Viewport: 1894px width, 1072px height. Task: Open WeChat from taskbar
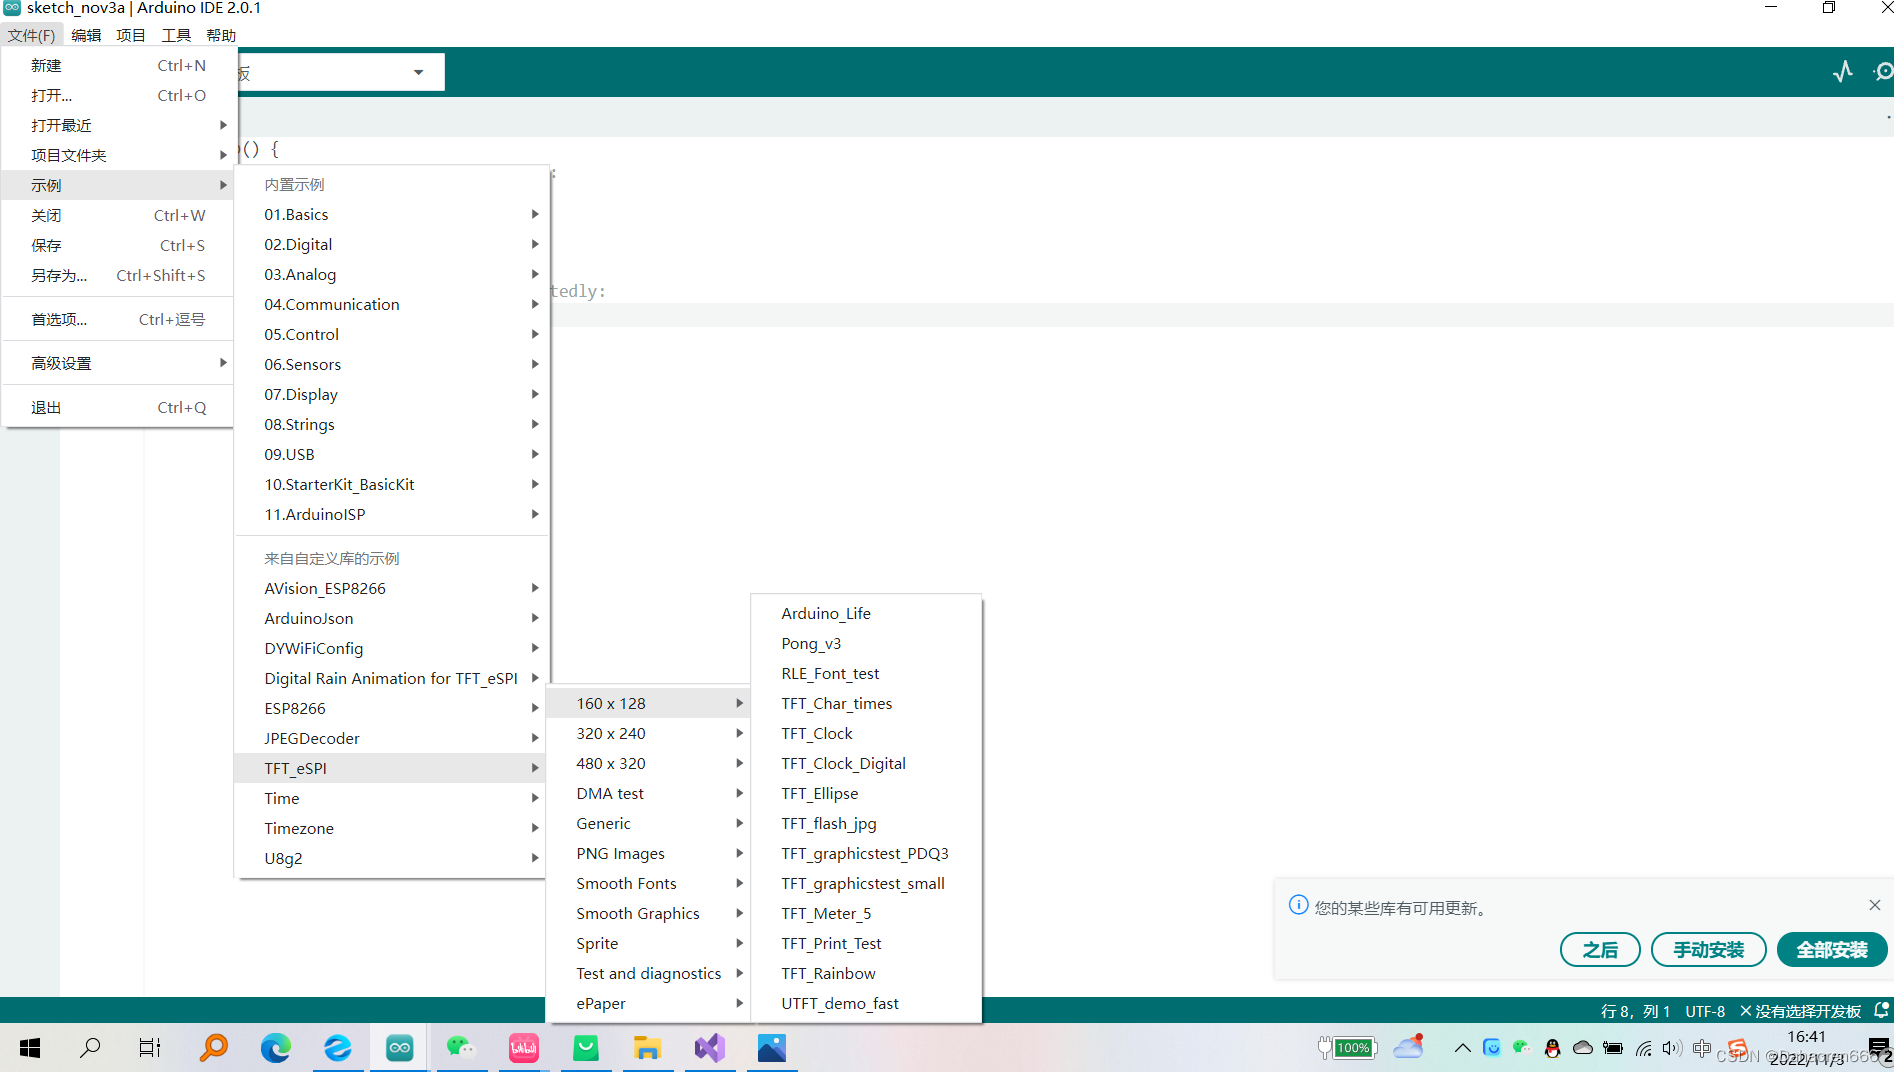click(461, 1048)
